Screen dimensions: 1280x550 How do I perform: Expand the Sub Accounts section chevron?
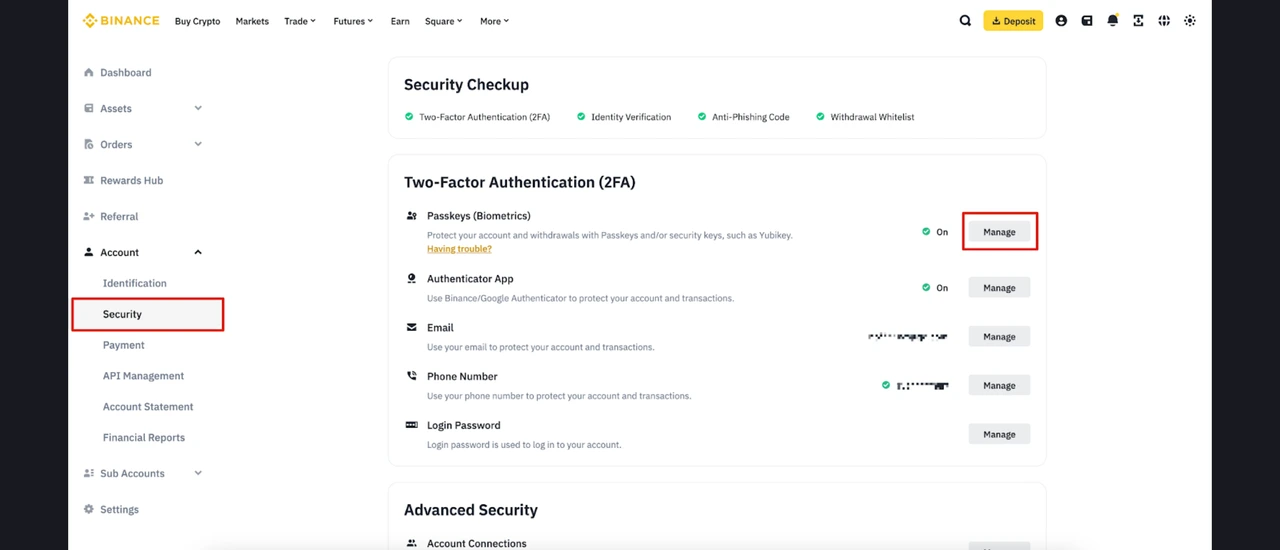(198, 473)
